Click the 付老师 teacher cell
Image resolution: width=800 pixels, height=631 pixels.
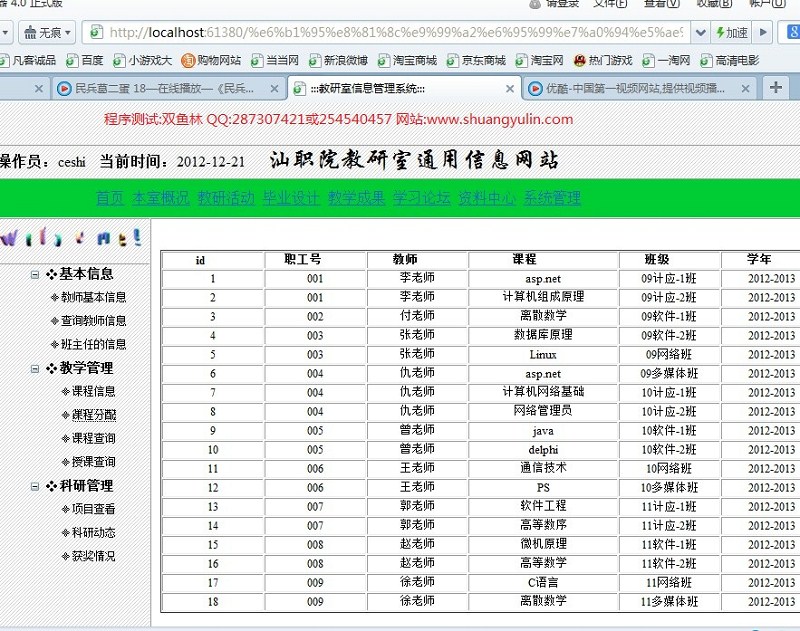coord(417,316)
